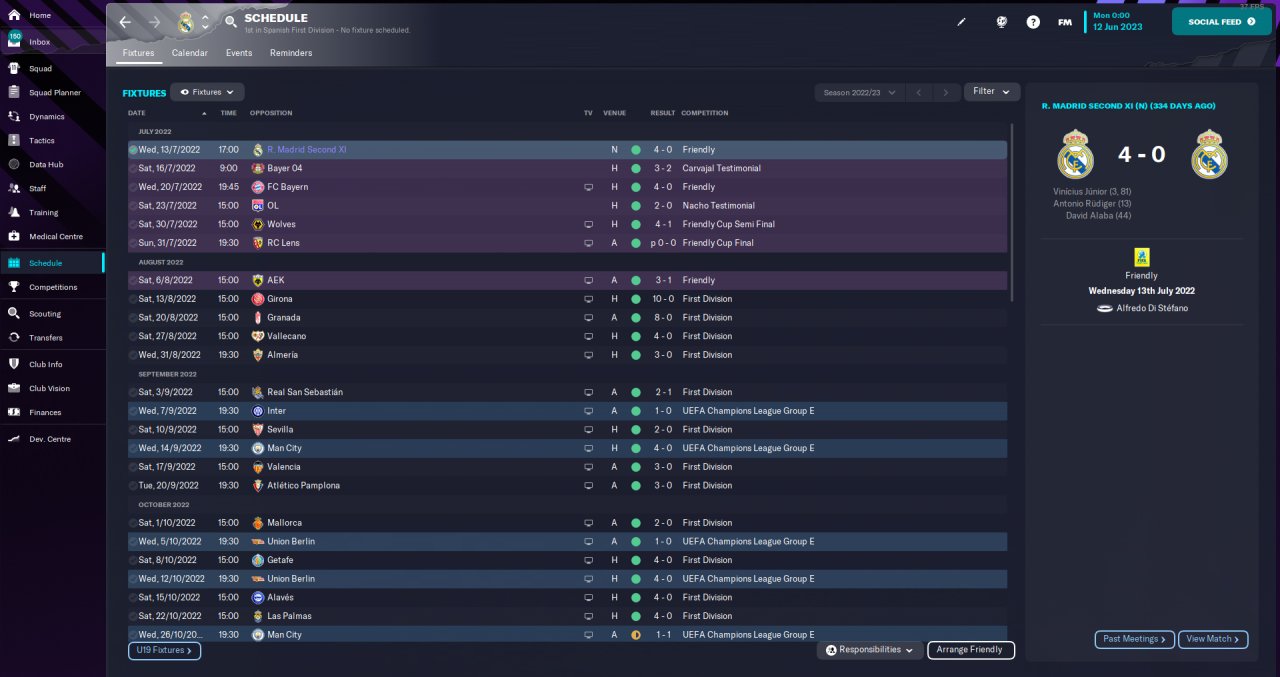
Task: Open the Staff icon in sidebar
Action: pos(14,189)
